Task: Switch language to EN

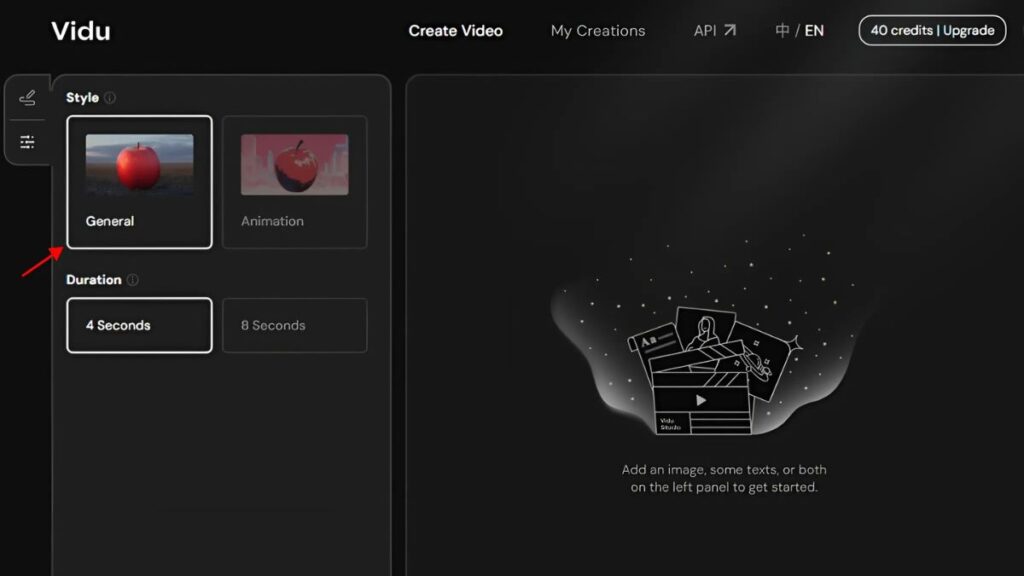Action: coord(814,30)
